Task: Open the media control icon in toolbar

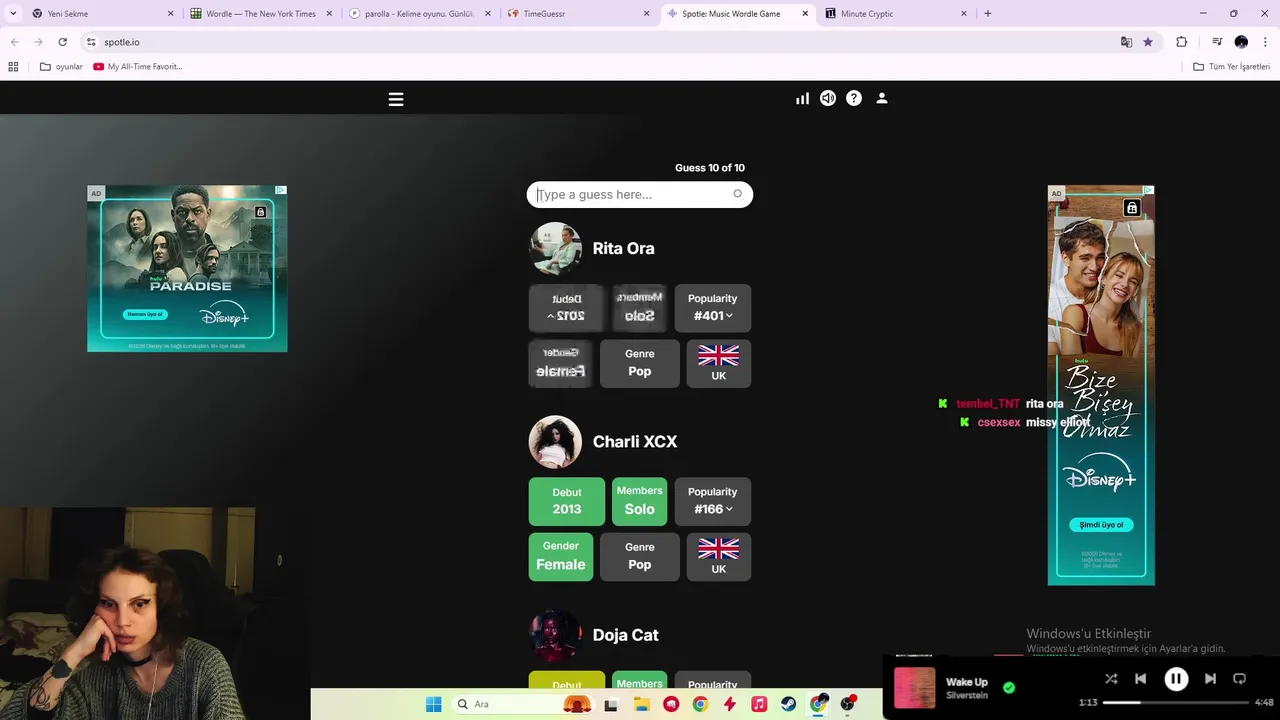Action: tap(1217, 42)
